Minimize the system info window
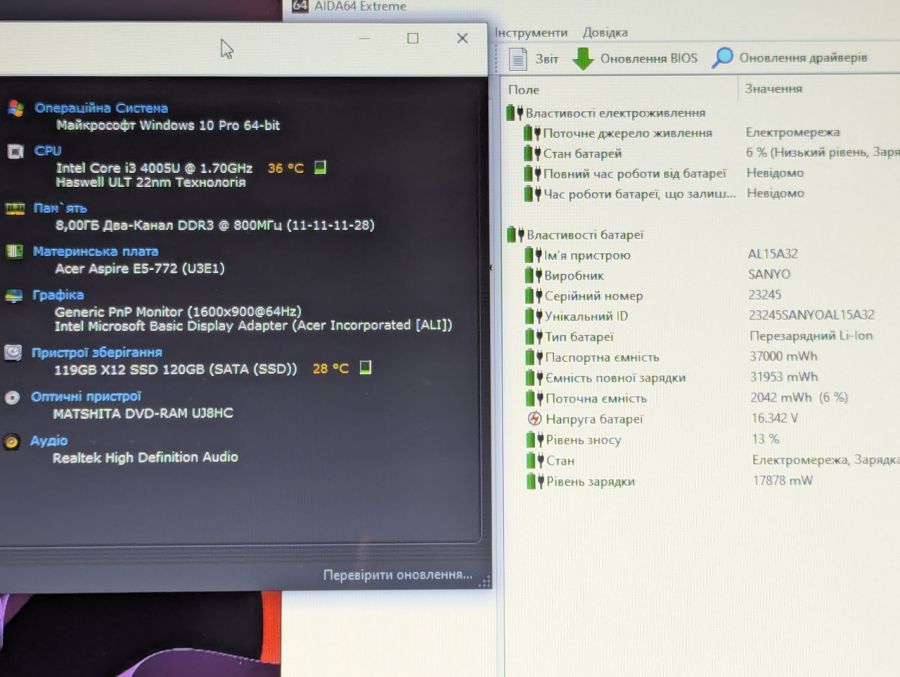This screenshot has width=900, height=677. coord(364,38)
